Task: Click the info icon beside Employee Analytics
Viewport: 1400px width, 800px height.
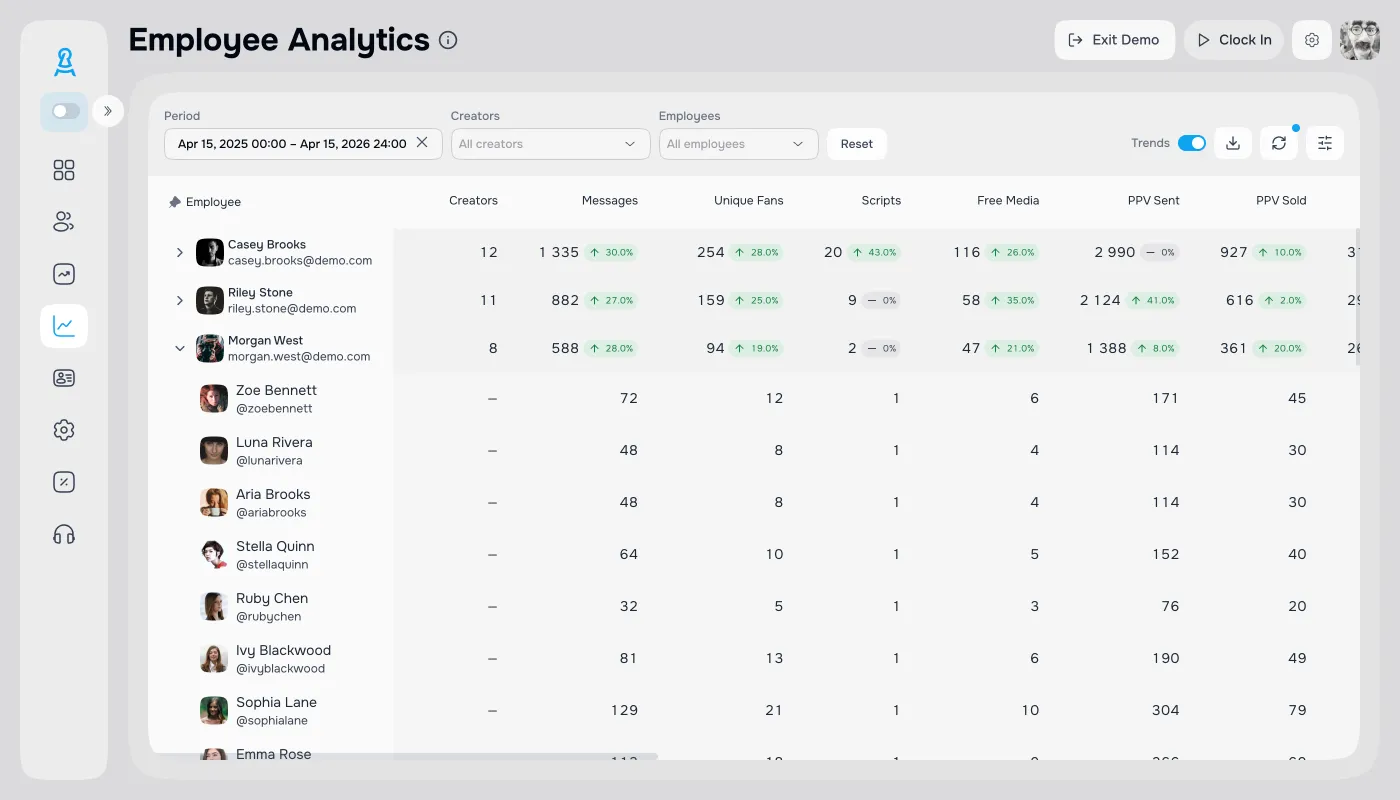Action: pos(448,40)
